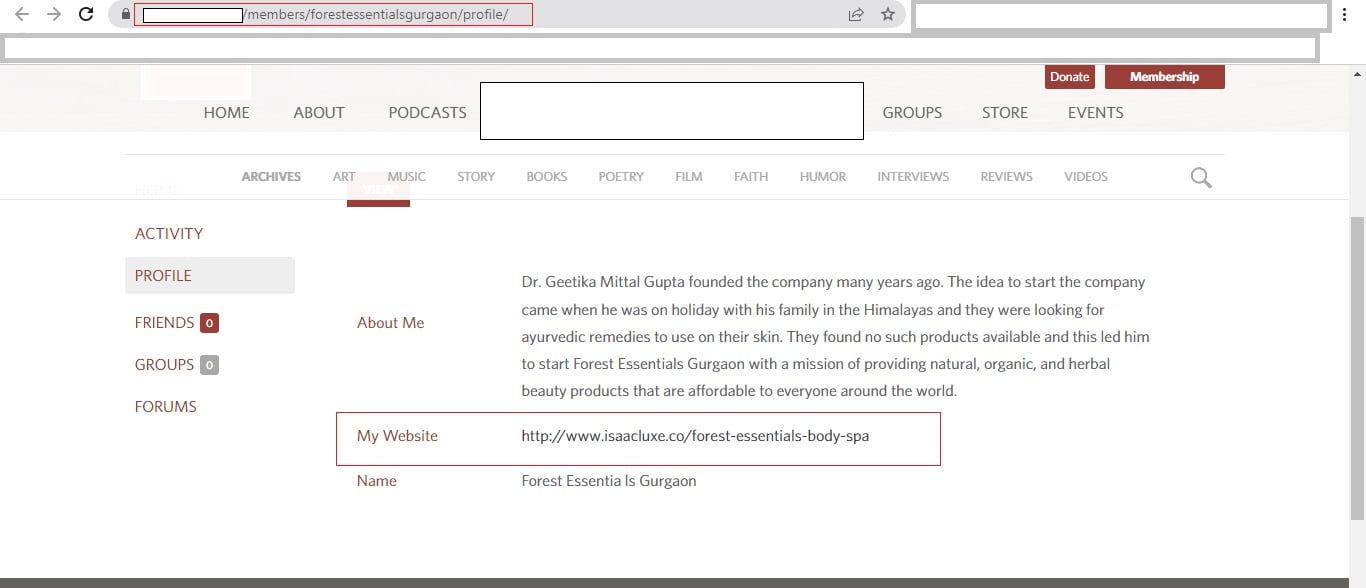Click the Membership button

(1164, 77)
